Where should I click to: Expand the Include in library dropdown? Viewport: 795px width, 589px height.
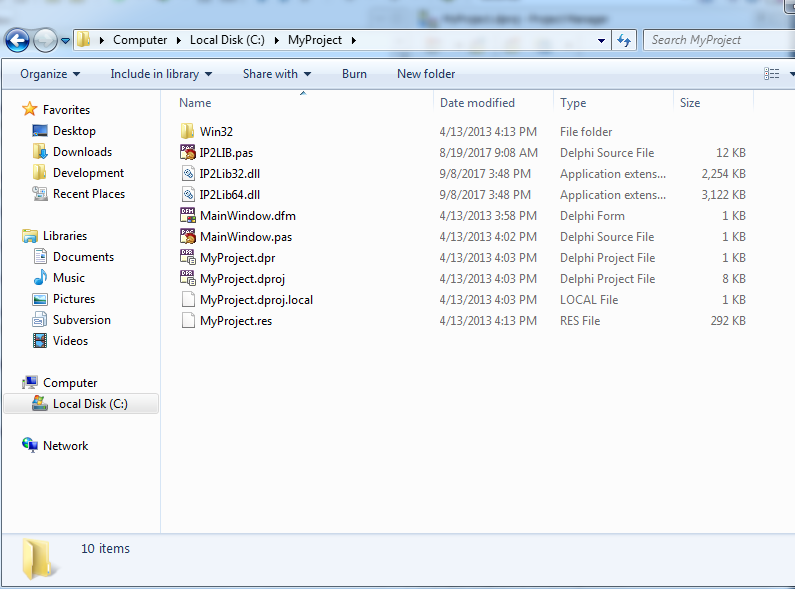pos(160,74)
